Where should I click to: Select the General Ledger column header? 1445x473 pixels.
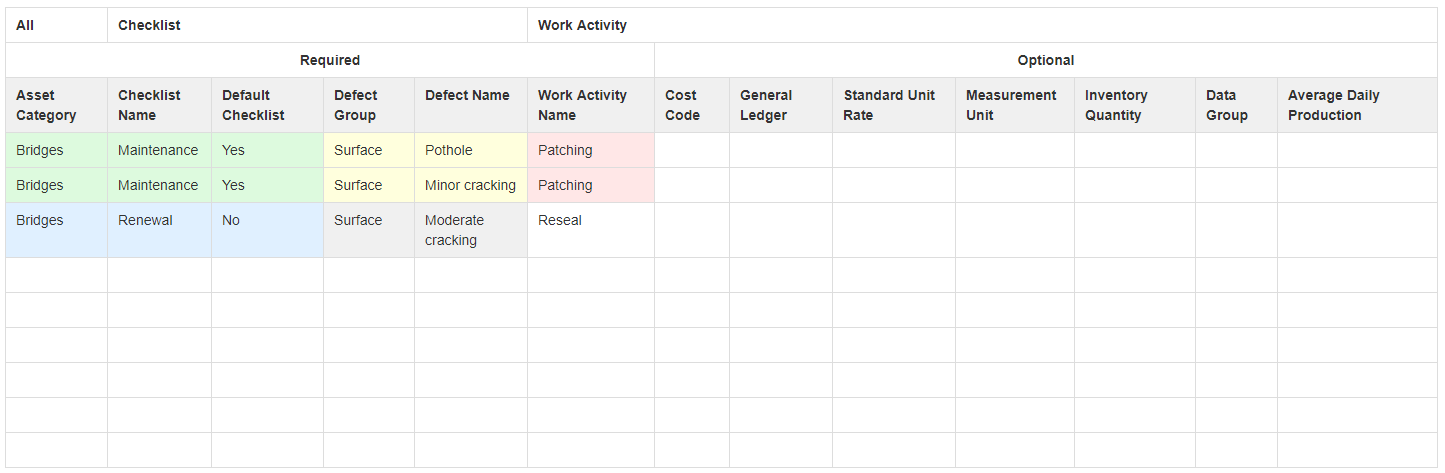tap(780, 105)
